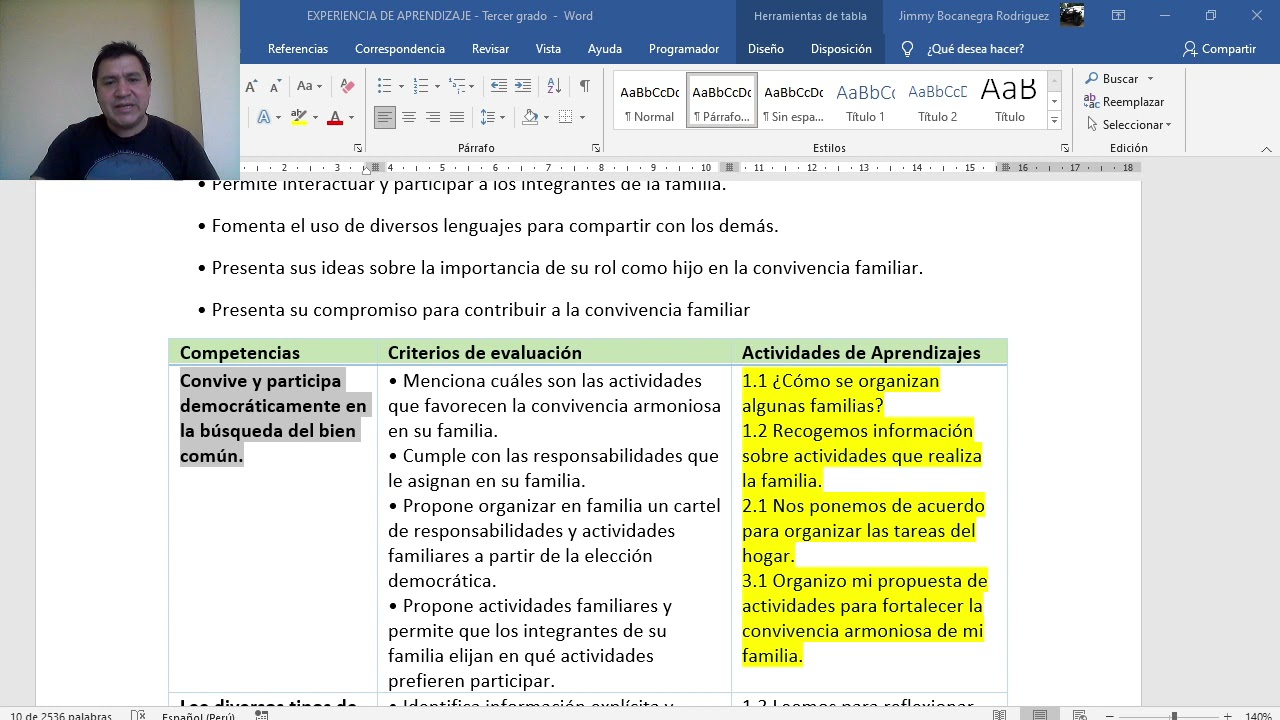The image size is (1280, 720).
Task: Open the Referencias tab
Action: click(298, 48)
